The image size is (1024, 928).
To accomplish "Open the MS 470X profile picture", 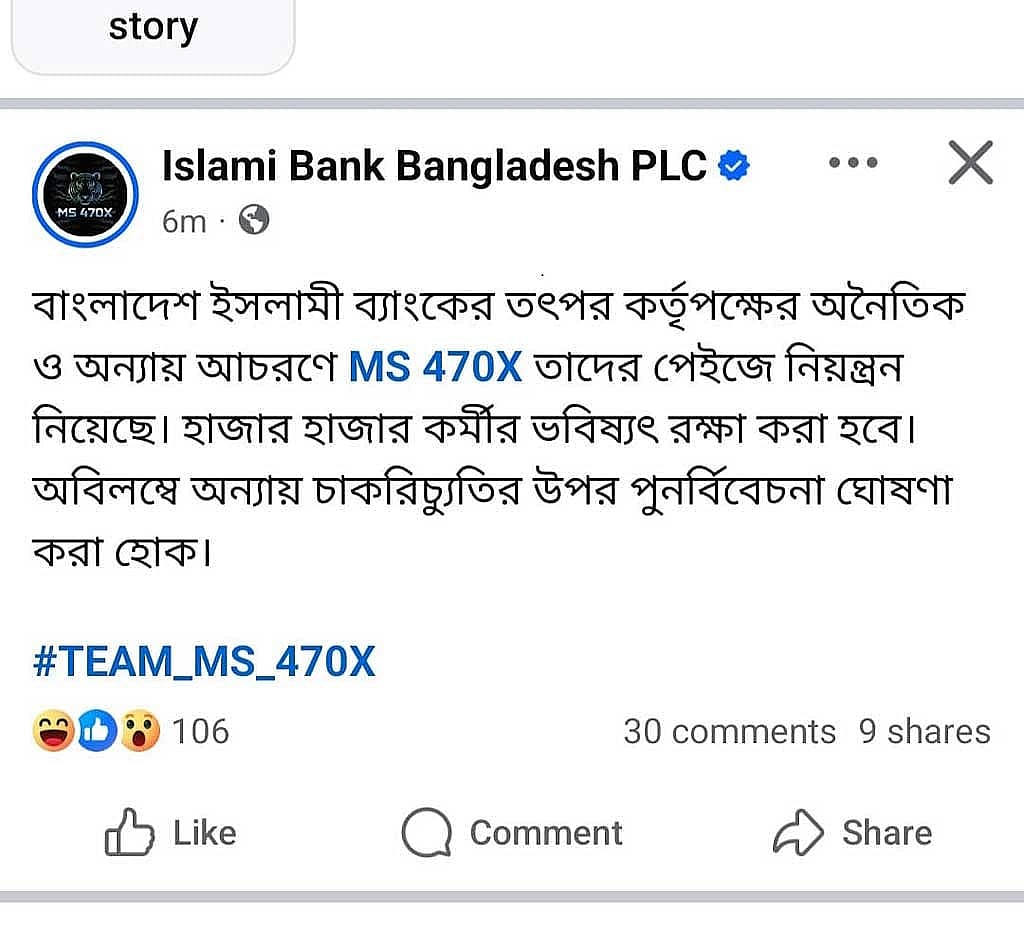I will tap(85, 194).
